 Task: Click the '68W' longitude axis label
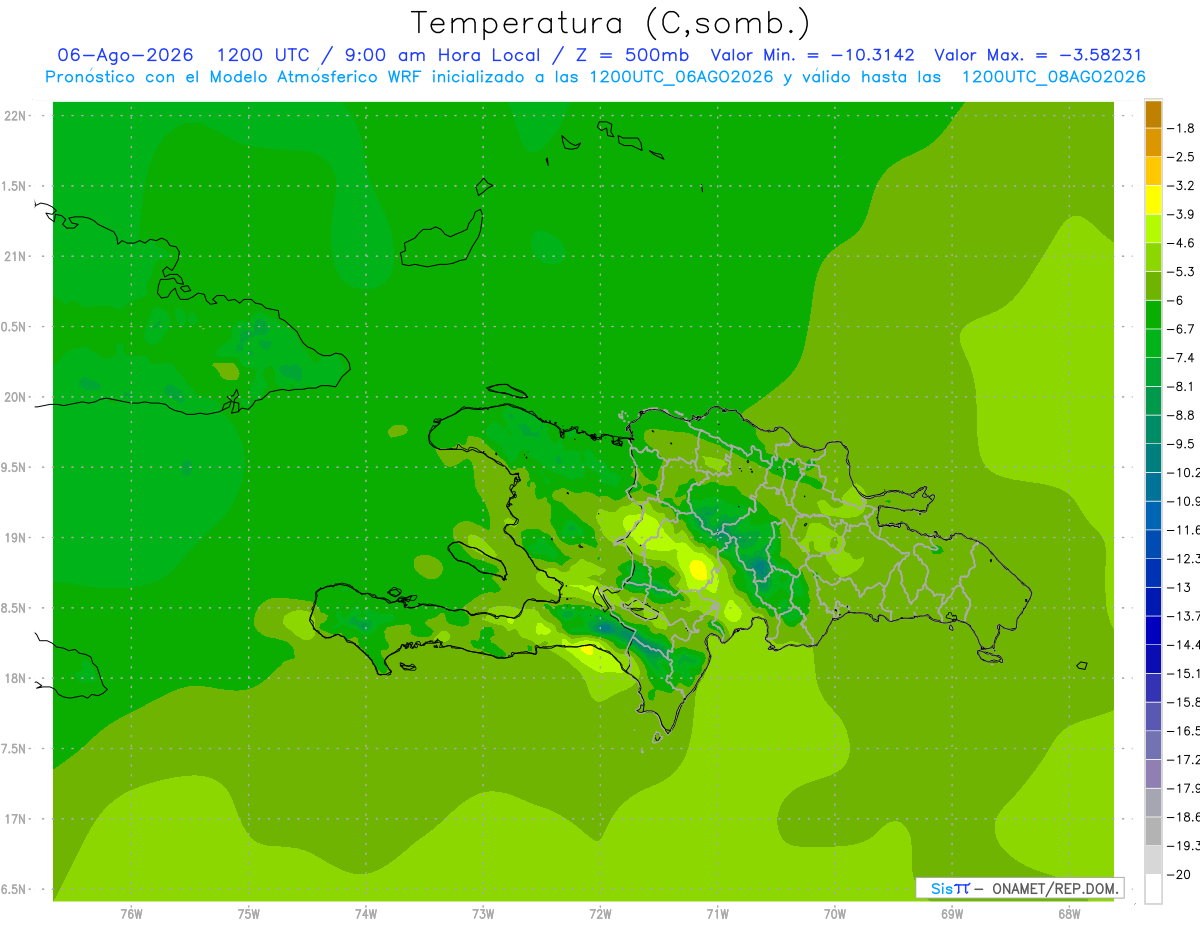[1069, 914]
